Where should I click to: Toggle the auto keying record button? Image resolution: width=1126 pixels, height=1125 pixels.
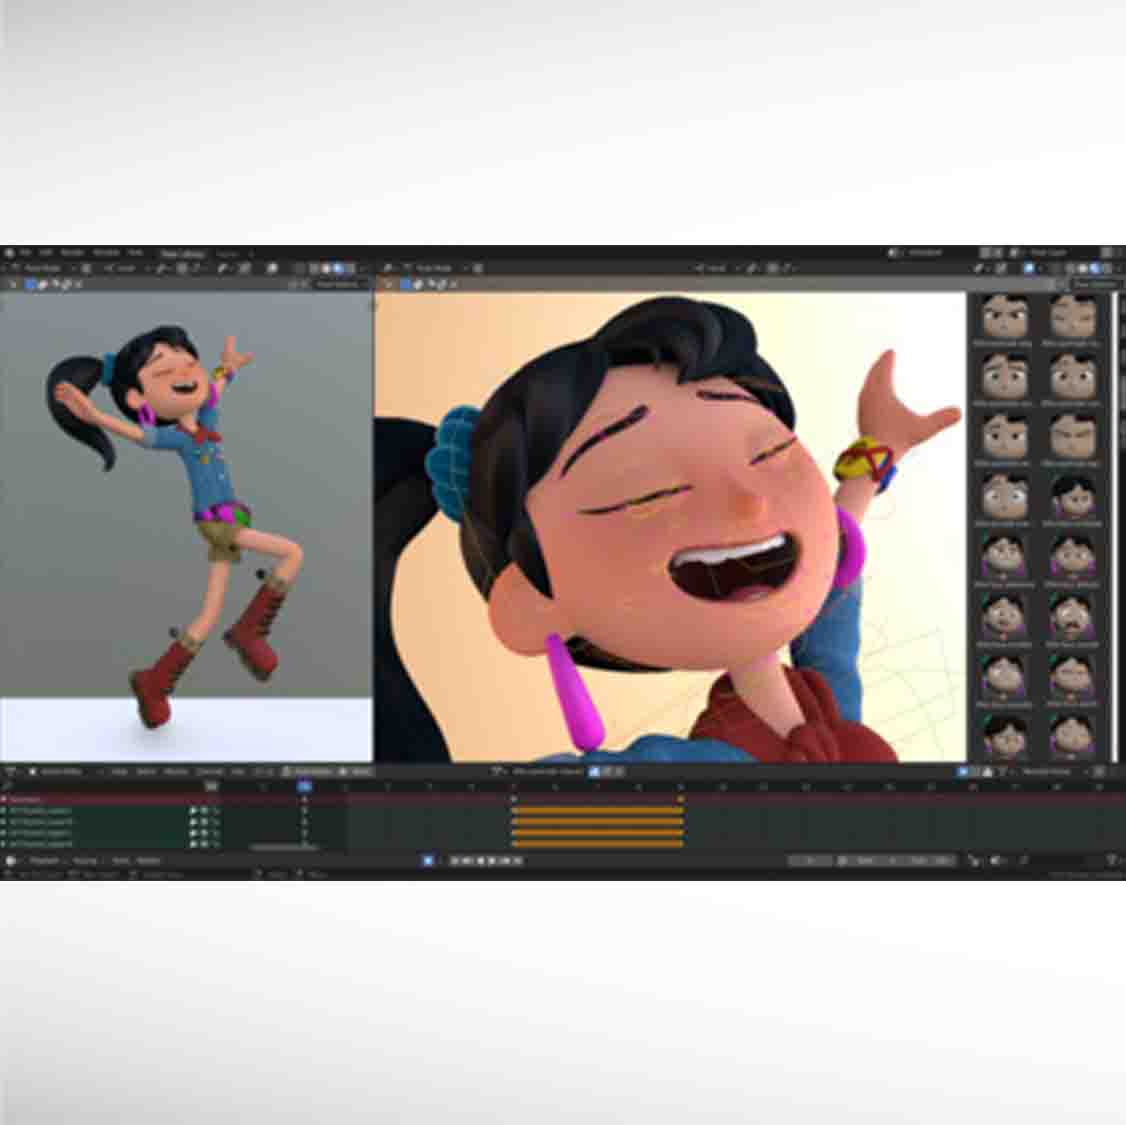[428, 861]
